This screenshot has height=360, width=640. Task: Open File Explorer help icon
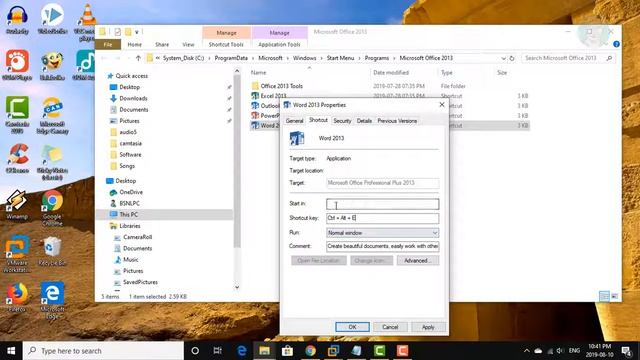click(616, 44)
